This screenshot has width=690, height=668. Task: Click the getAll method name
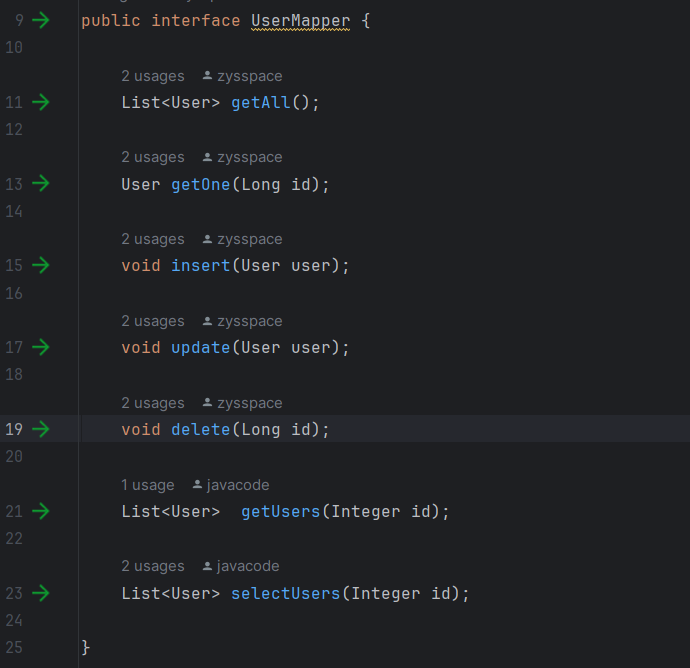[x=261, y=103]
